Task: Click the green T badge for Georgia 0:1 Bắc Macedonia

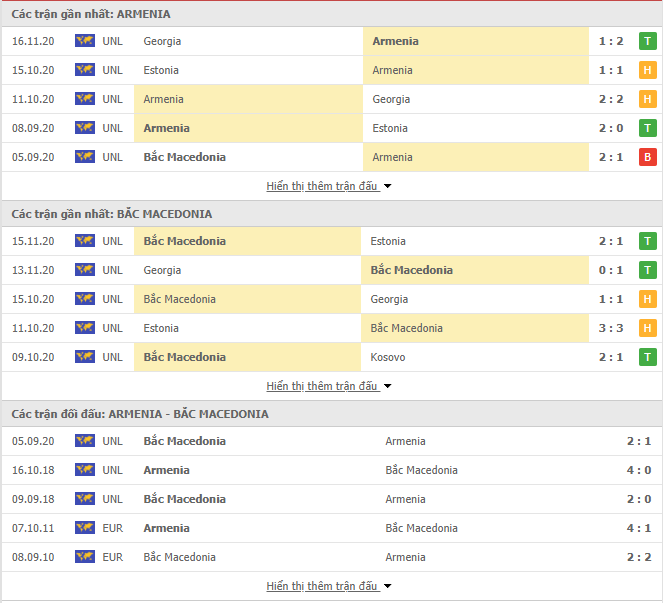Action: (x=647, y=270)
